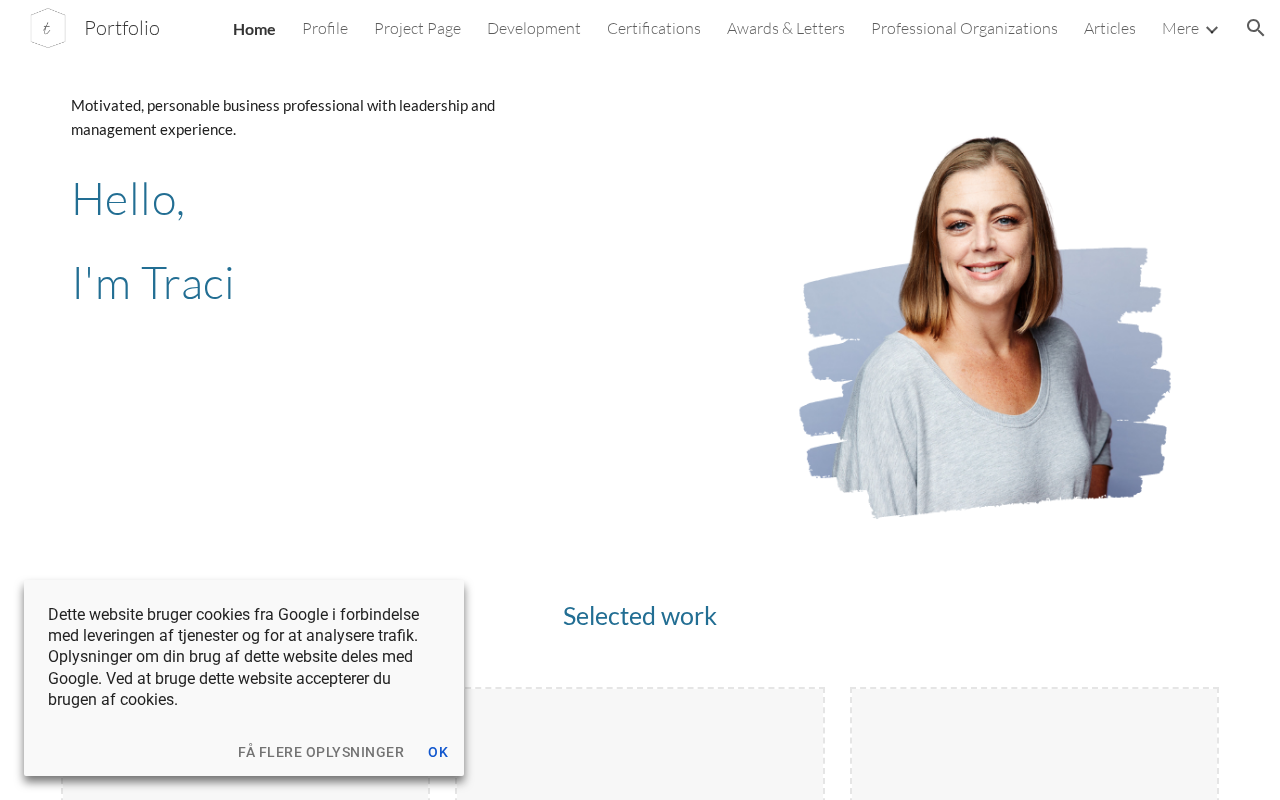Go to the Profile page
1280x800 pixels.
(x=325, y=28)
